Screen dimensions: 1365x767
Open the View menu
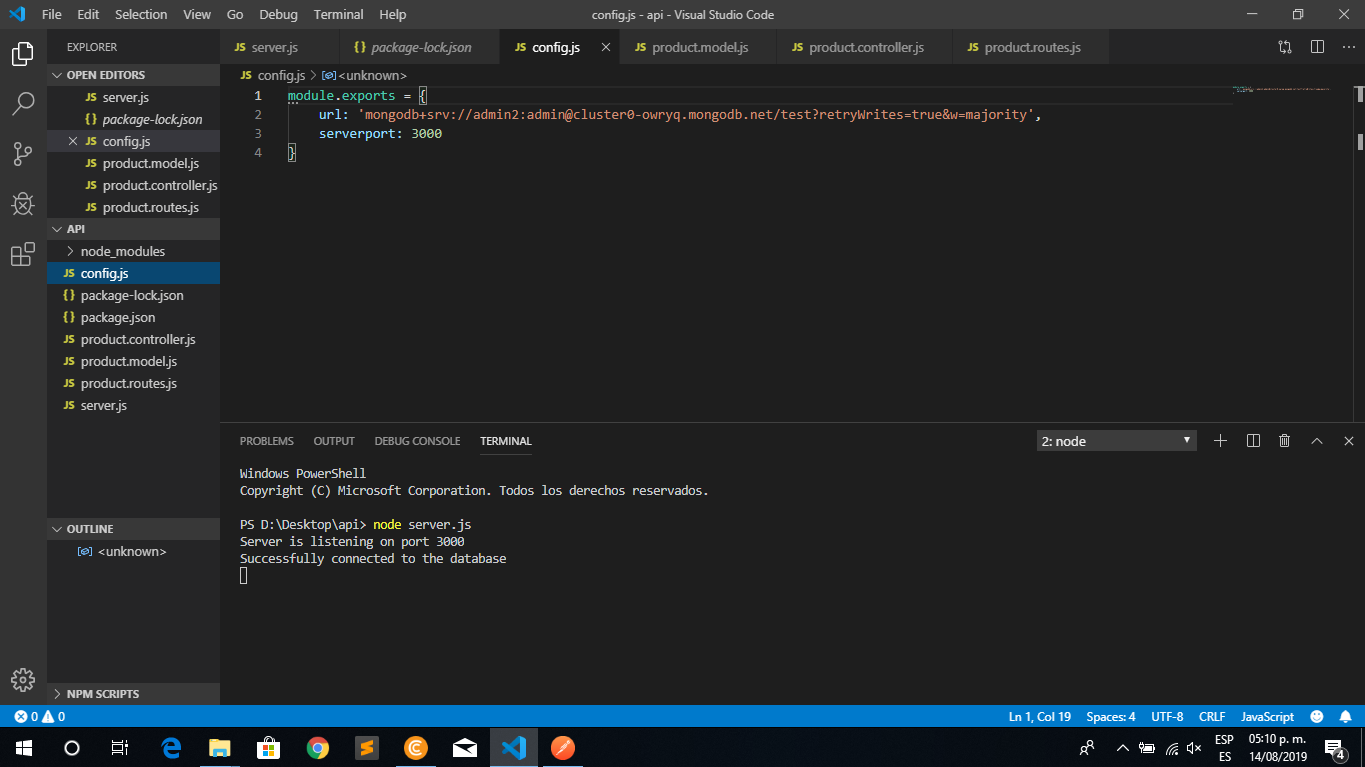[197, 15]
